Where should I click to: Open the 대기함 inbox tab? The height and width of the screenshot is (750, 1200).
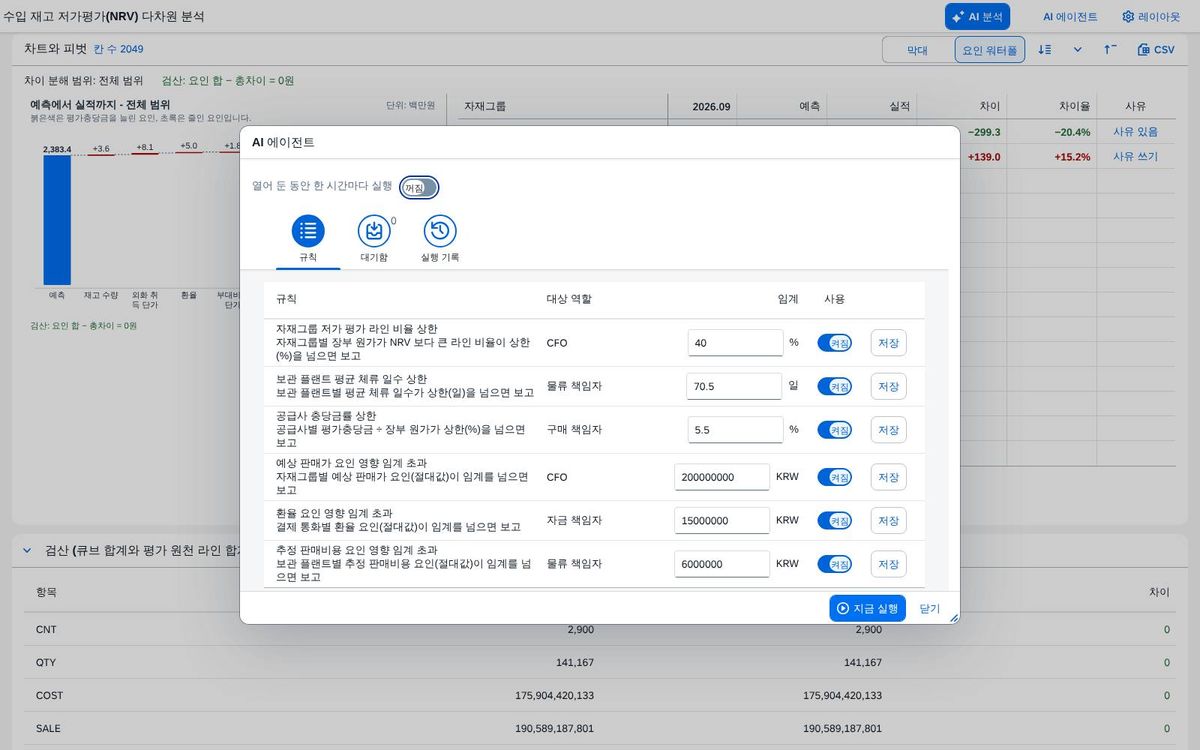[374, 240]
